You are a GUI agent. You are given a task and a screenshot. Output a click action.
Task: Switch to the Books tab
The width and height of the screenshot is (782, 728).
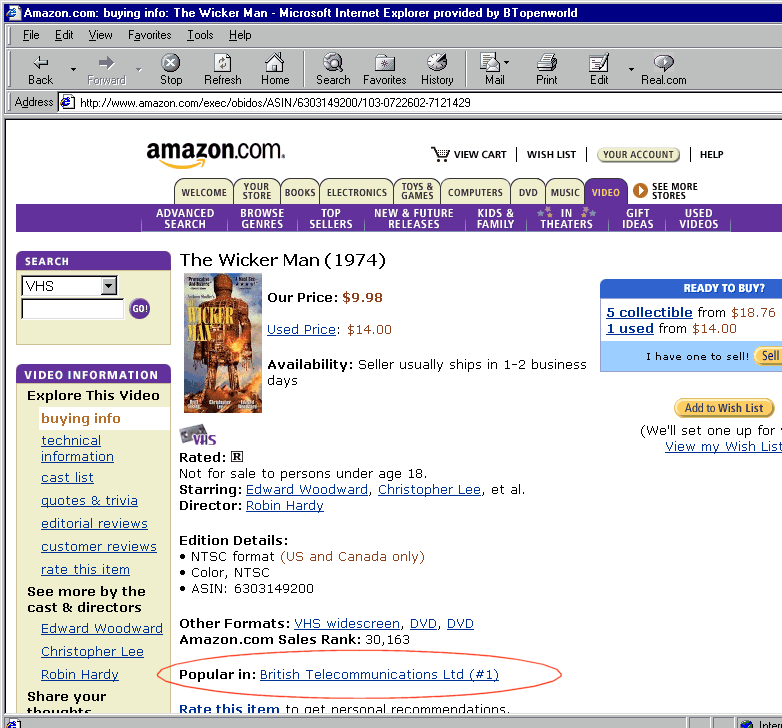(x=300, y=192)
